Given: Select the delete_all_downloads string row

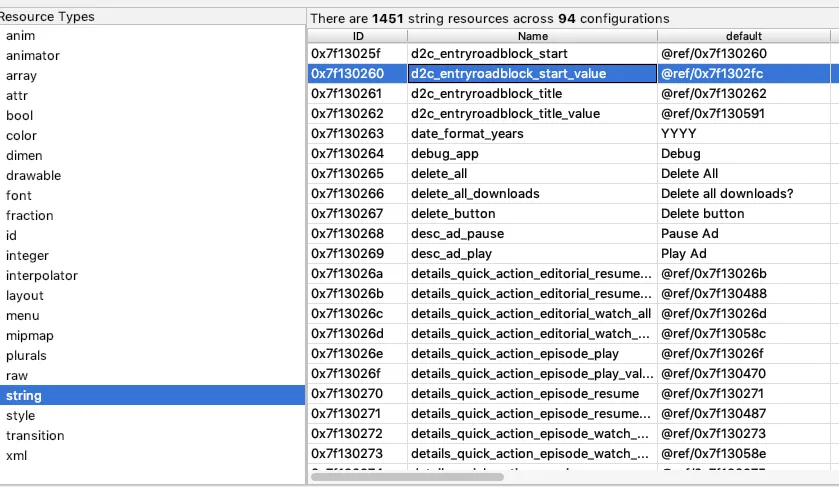Looking at the screenshot, I should tap(475, 194).
